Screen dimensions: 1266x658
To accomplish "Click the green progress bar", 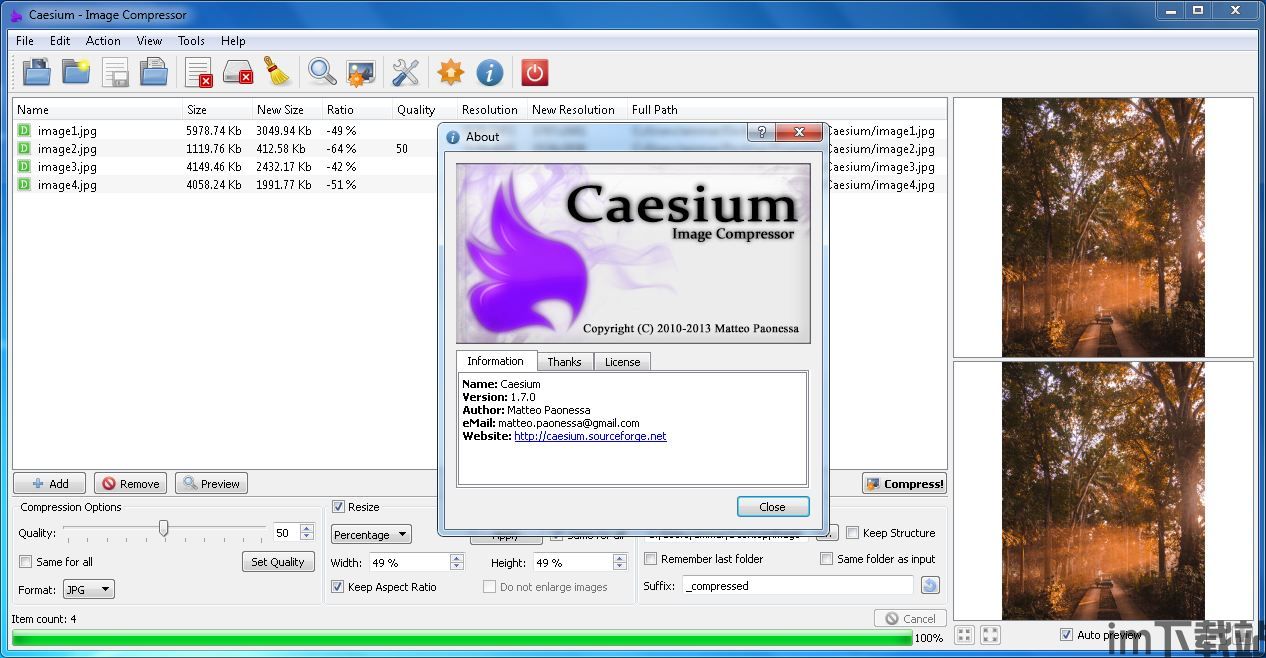I will (x=462, y=638).
